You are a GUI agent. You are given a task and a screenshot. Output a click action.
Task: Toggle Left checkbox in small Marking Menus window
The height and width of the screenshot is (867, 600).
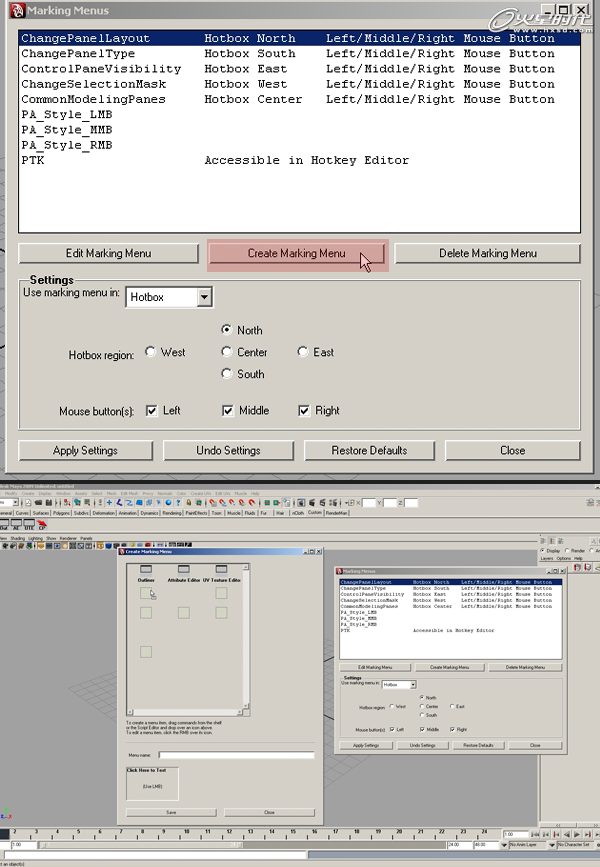(x=392, y=729)
